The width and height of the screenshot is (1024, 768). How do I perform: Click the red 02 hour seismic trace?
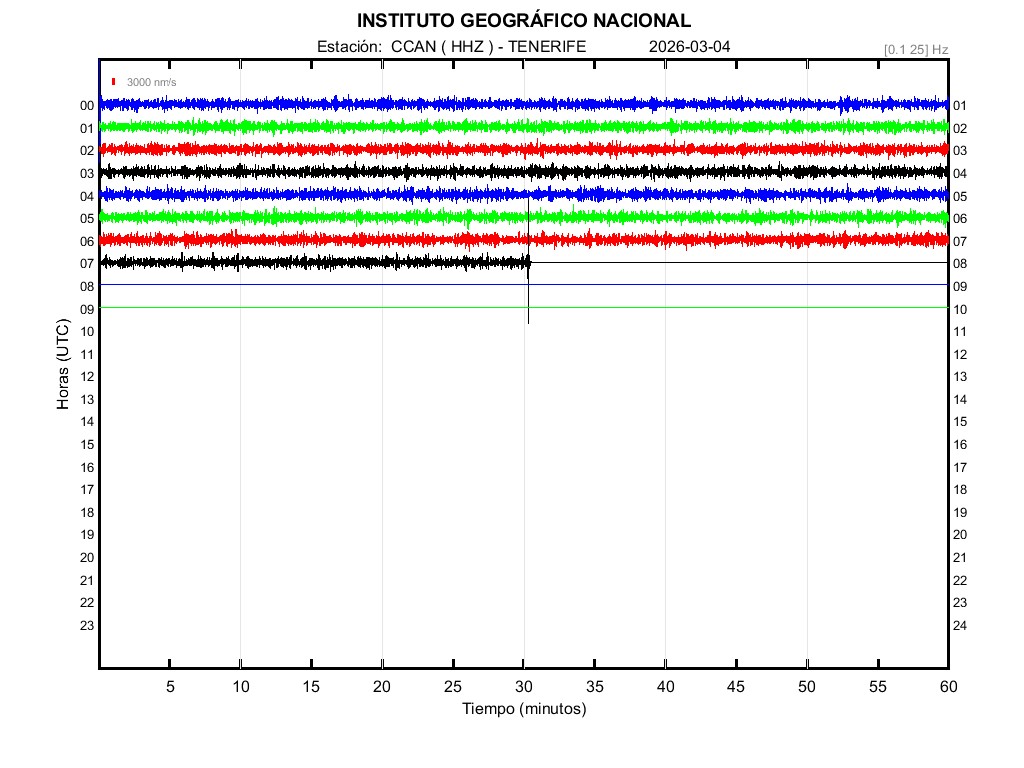tap(400, 149)
